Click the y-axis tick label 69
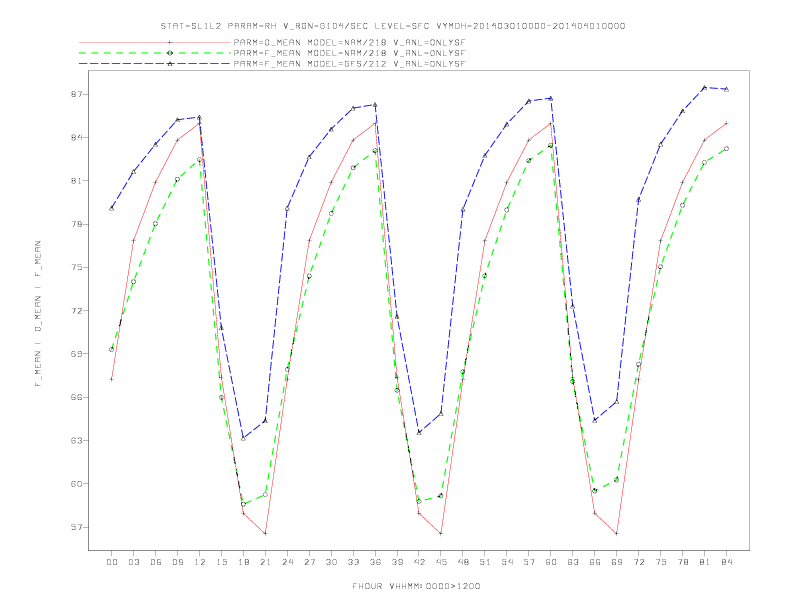Image resolution: width=792 pixels, height=612 pixels. 77,353
